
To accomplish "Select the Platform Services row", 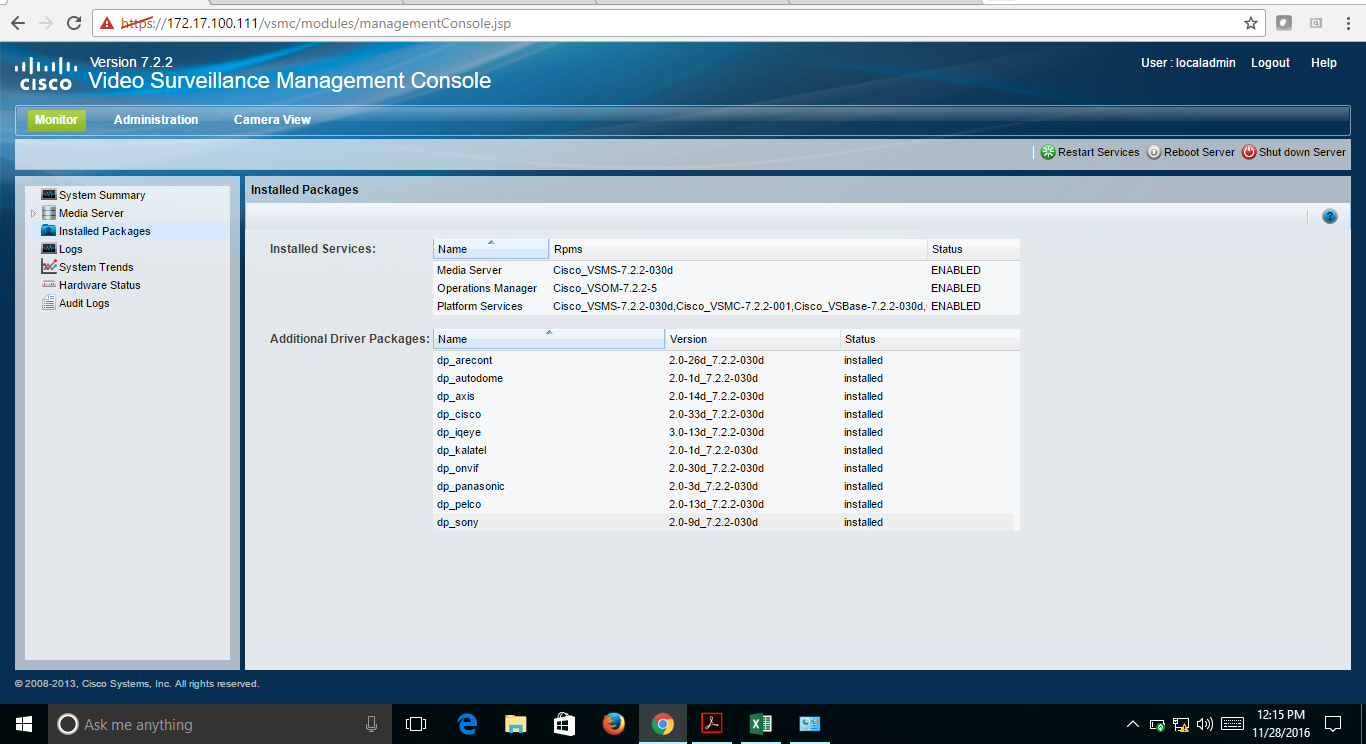I will [726, 306].
